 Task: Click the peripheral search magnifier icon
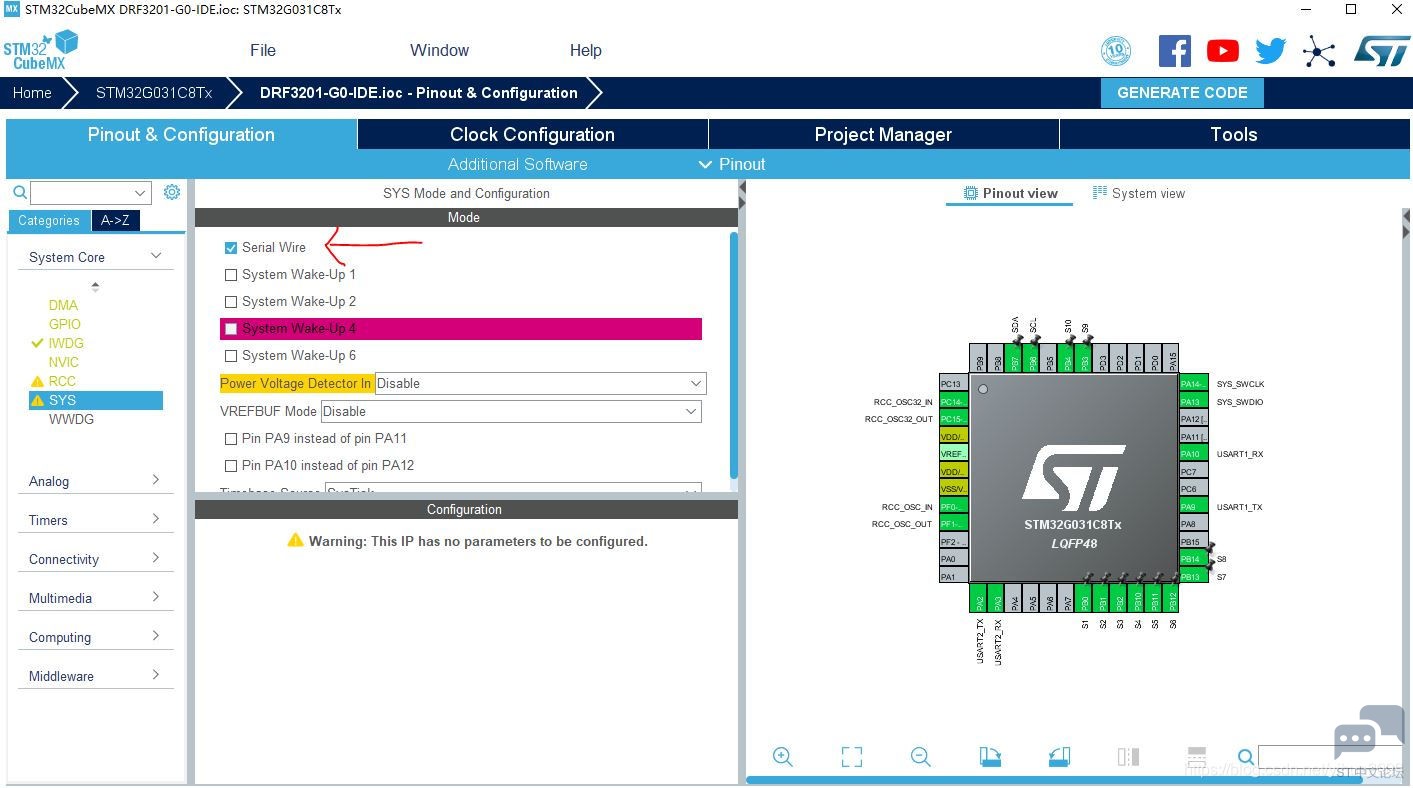click(19, 192)
